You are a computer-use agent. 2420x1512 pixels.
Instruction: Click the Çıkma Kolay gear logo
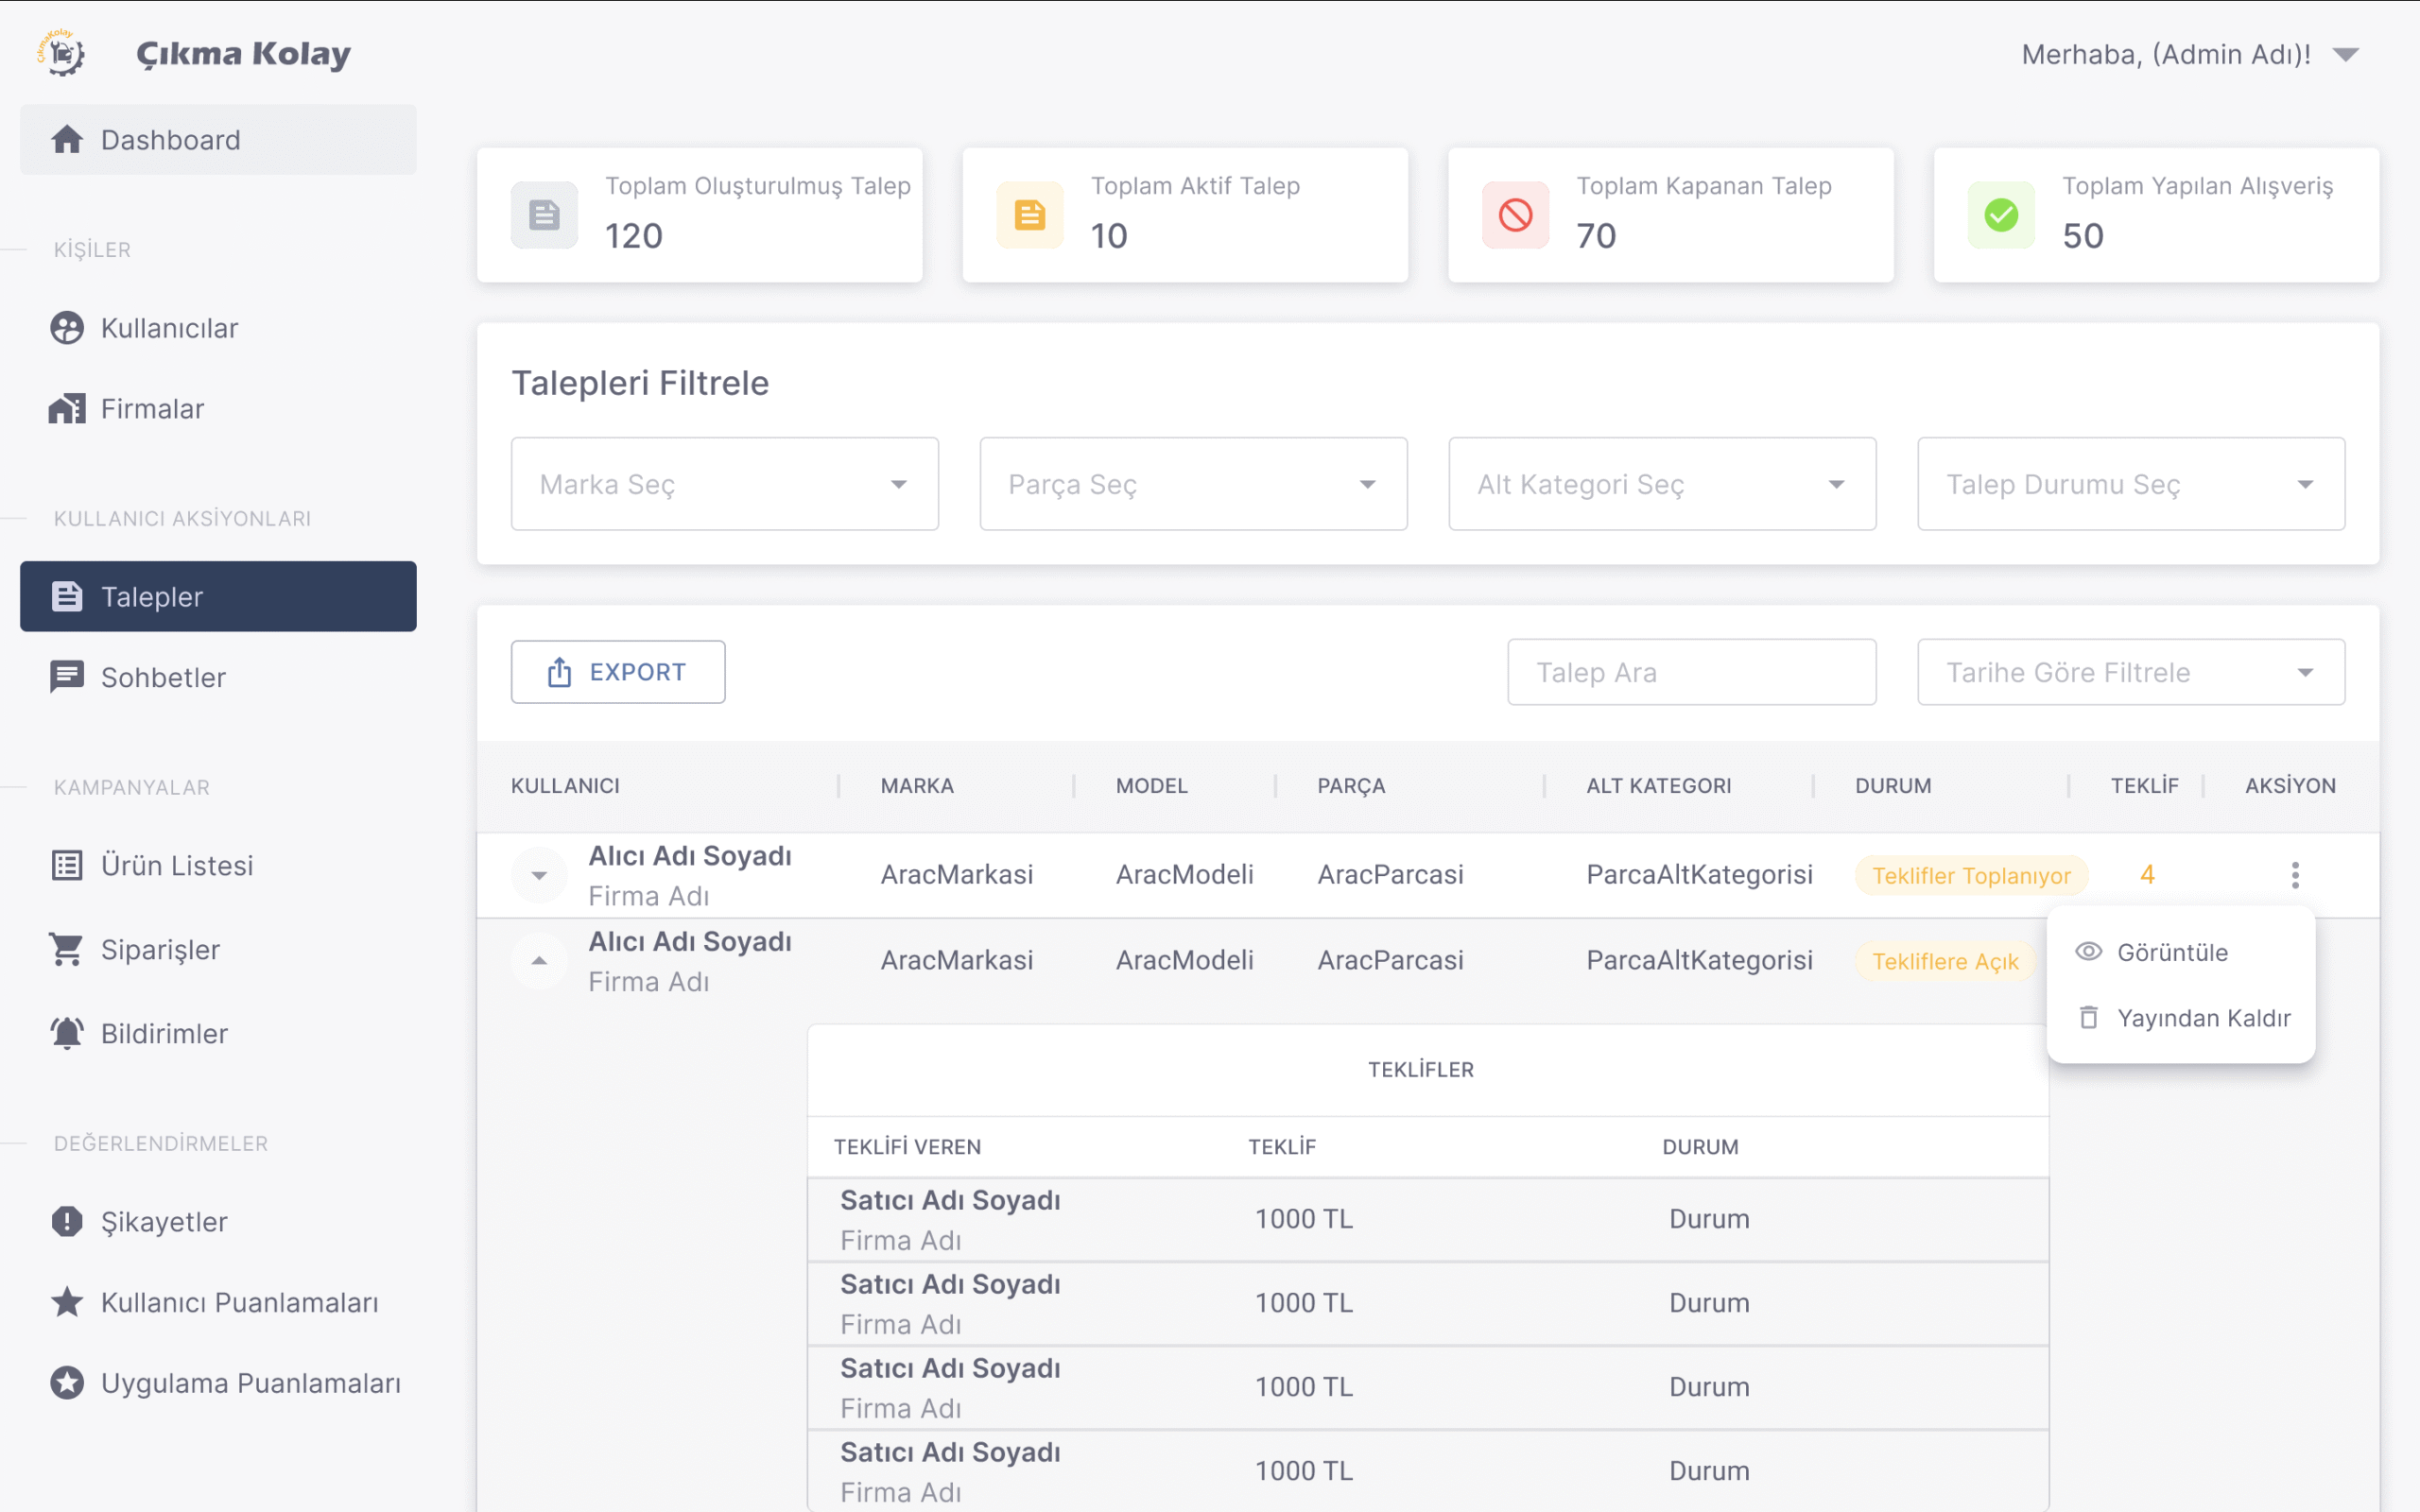(62, 53)
